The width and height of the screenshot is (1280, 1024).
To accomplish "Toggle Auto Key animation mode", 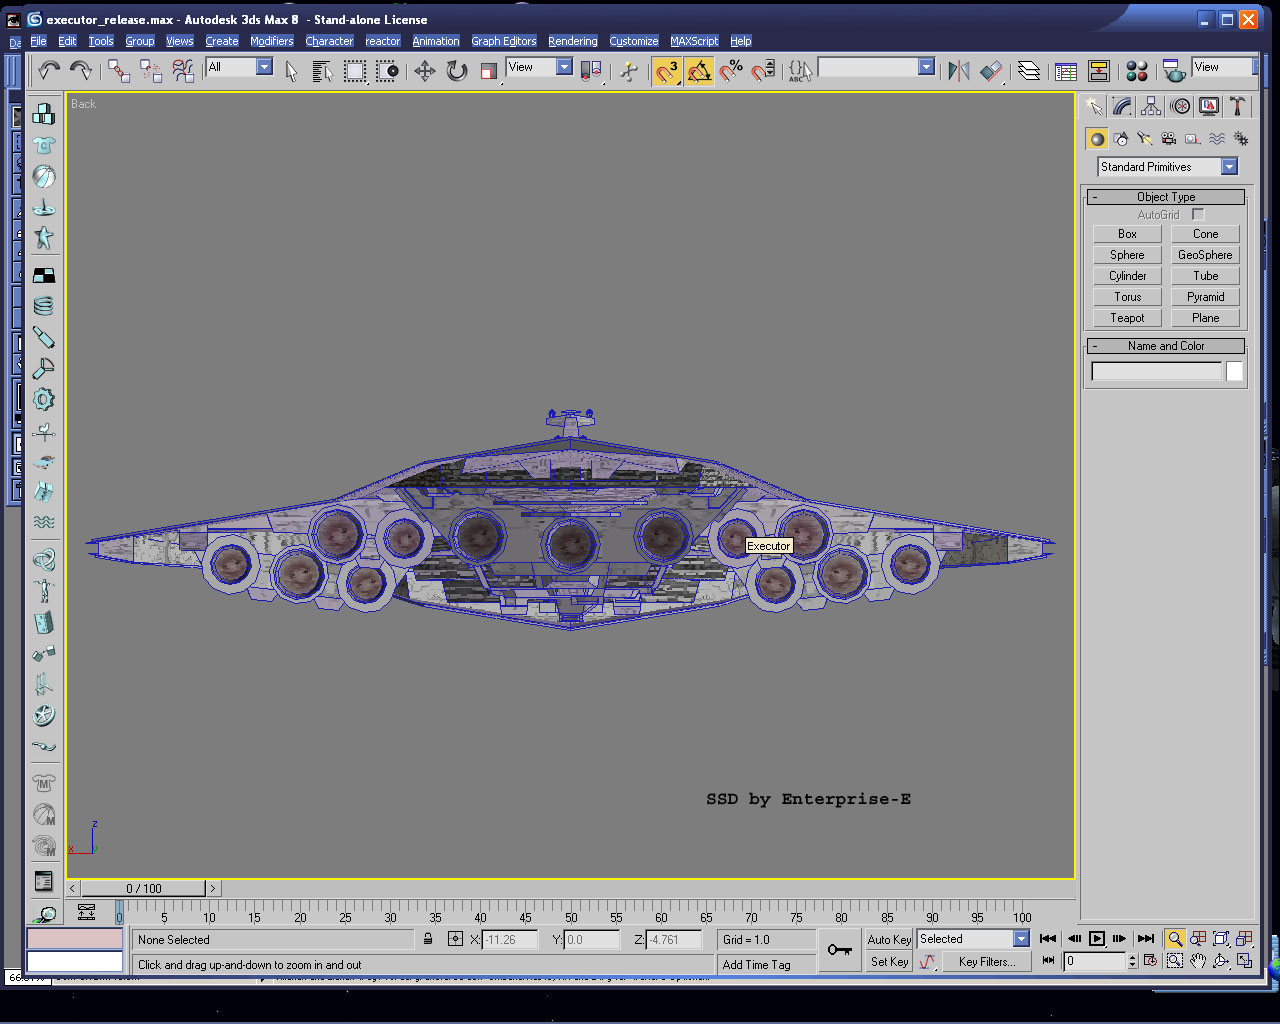I will [x=889, y=939].
